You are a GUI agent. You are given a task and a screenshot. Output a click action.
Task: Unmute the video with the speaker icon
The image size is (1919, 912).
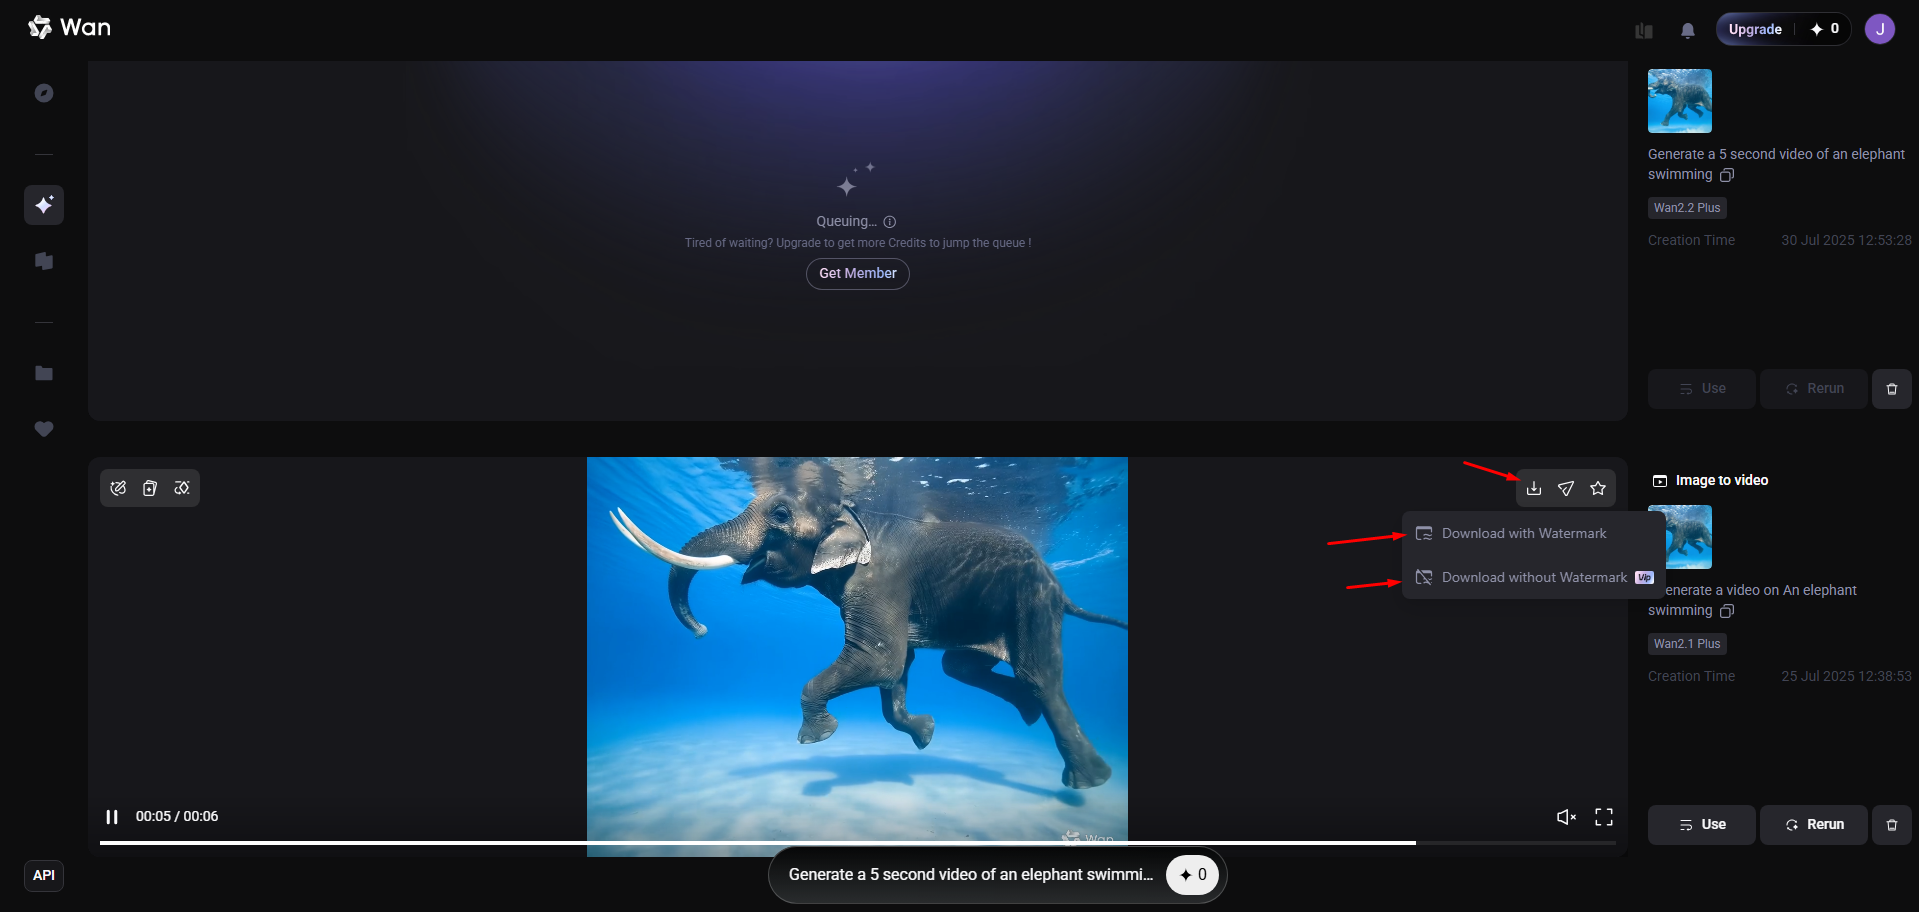[1565, 816]
